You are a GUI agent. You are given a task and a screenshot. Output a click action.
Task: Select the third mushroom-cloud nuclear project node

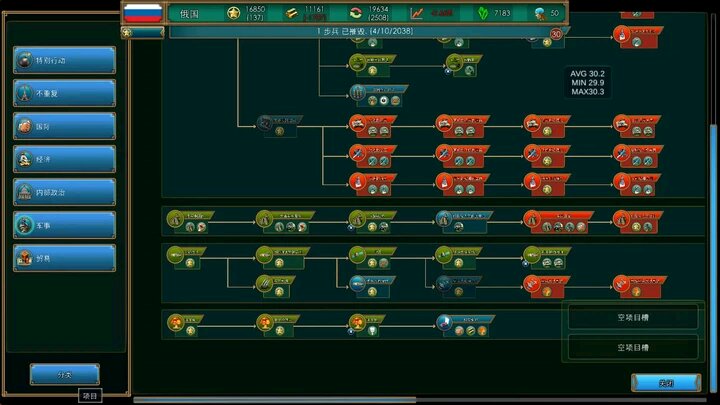367,325
